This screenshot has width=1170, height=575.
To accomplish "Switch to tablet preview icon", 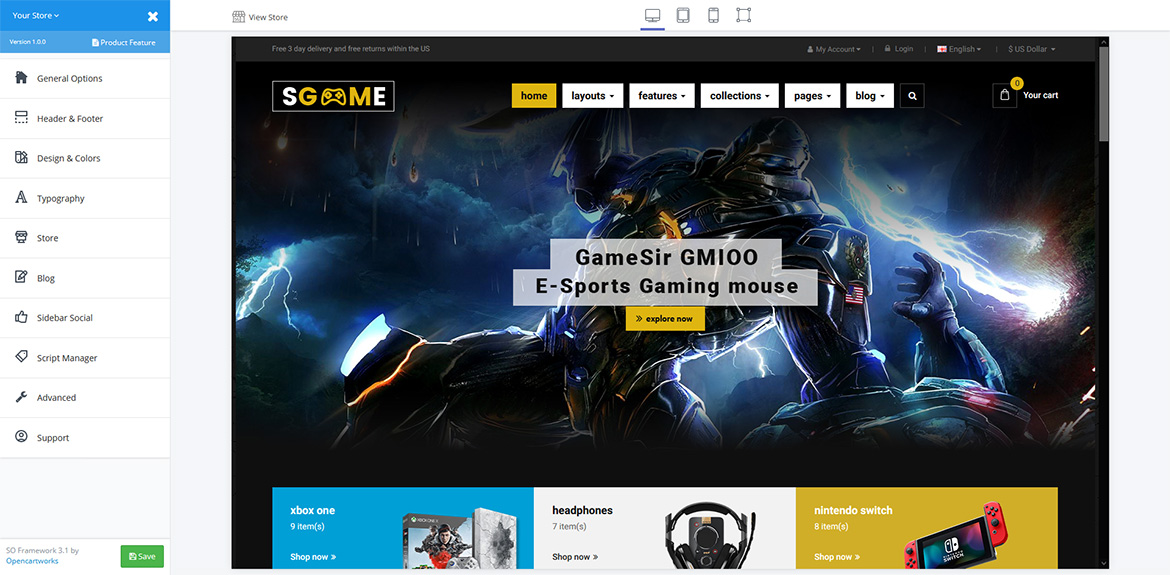I will [x=683, y=15].
